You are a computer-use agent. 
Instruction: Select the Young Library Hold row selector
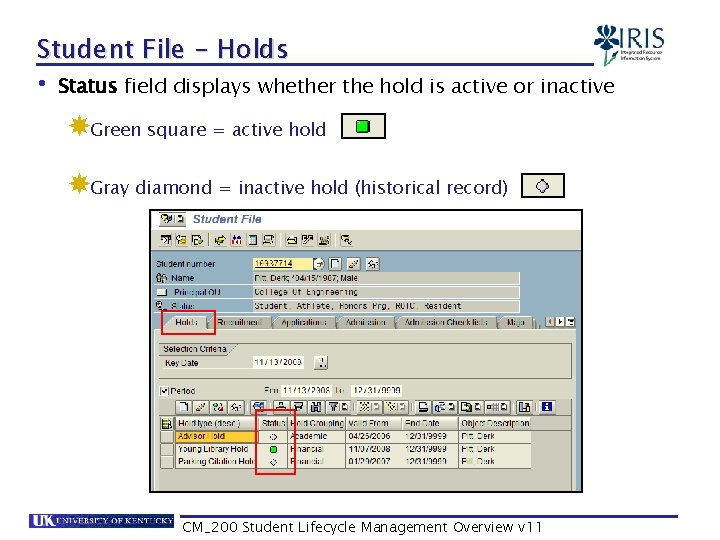[x=167, y=449]
